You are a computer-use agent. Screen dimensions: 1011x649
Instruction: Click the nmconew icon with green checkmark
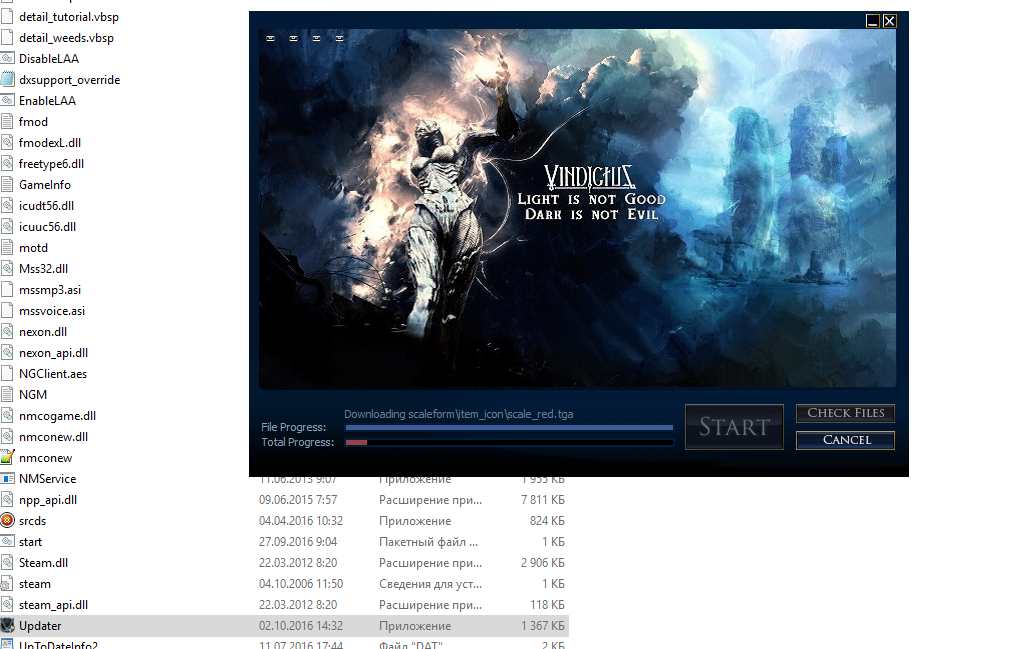click(7, 458)
